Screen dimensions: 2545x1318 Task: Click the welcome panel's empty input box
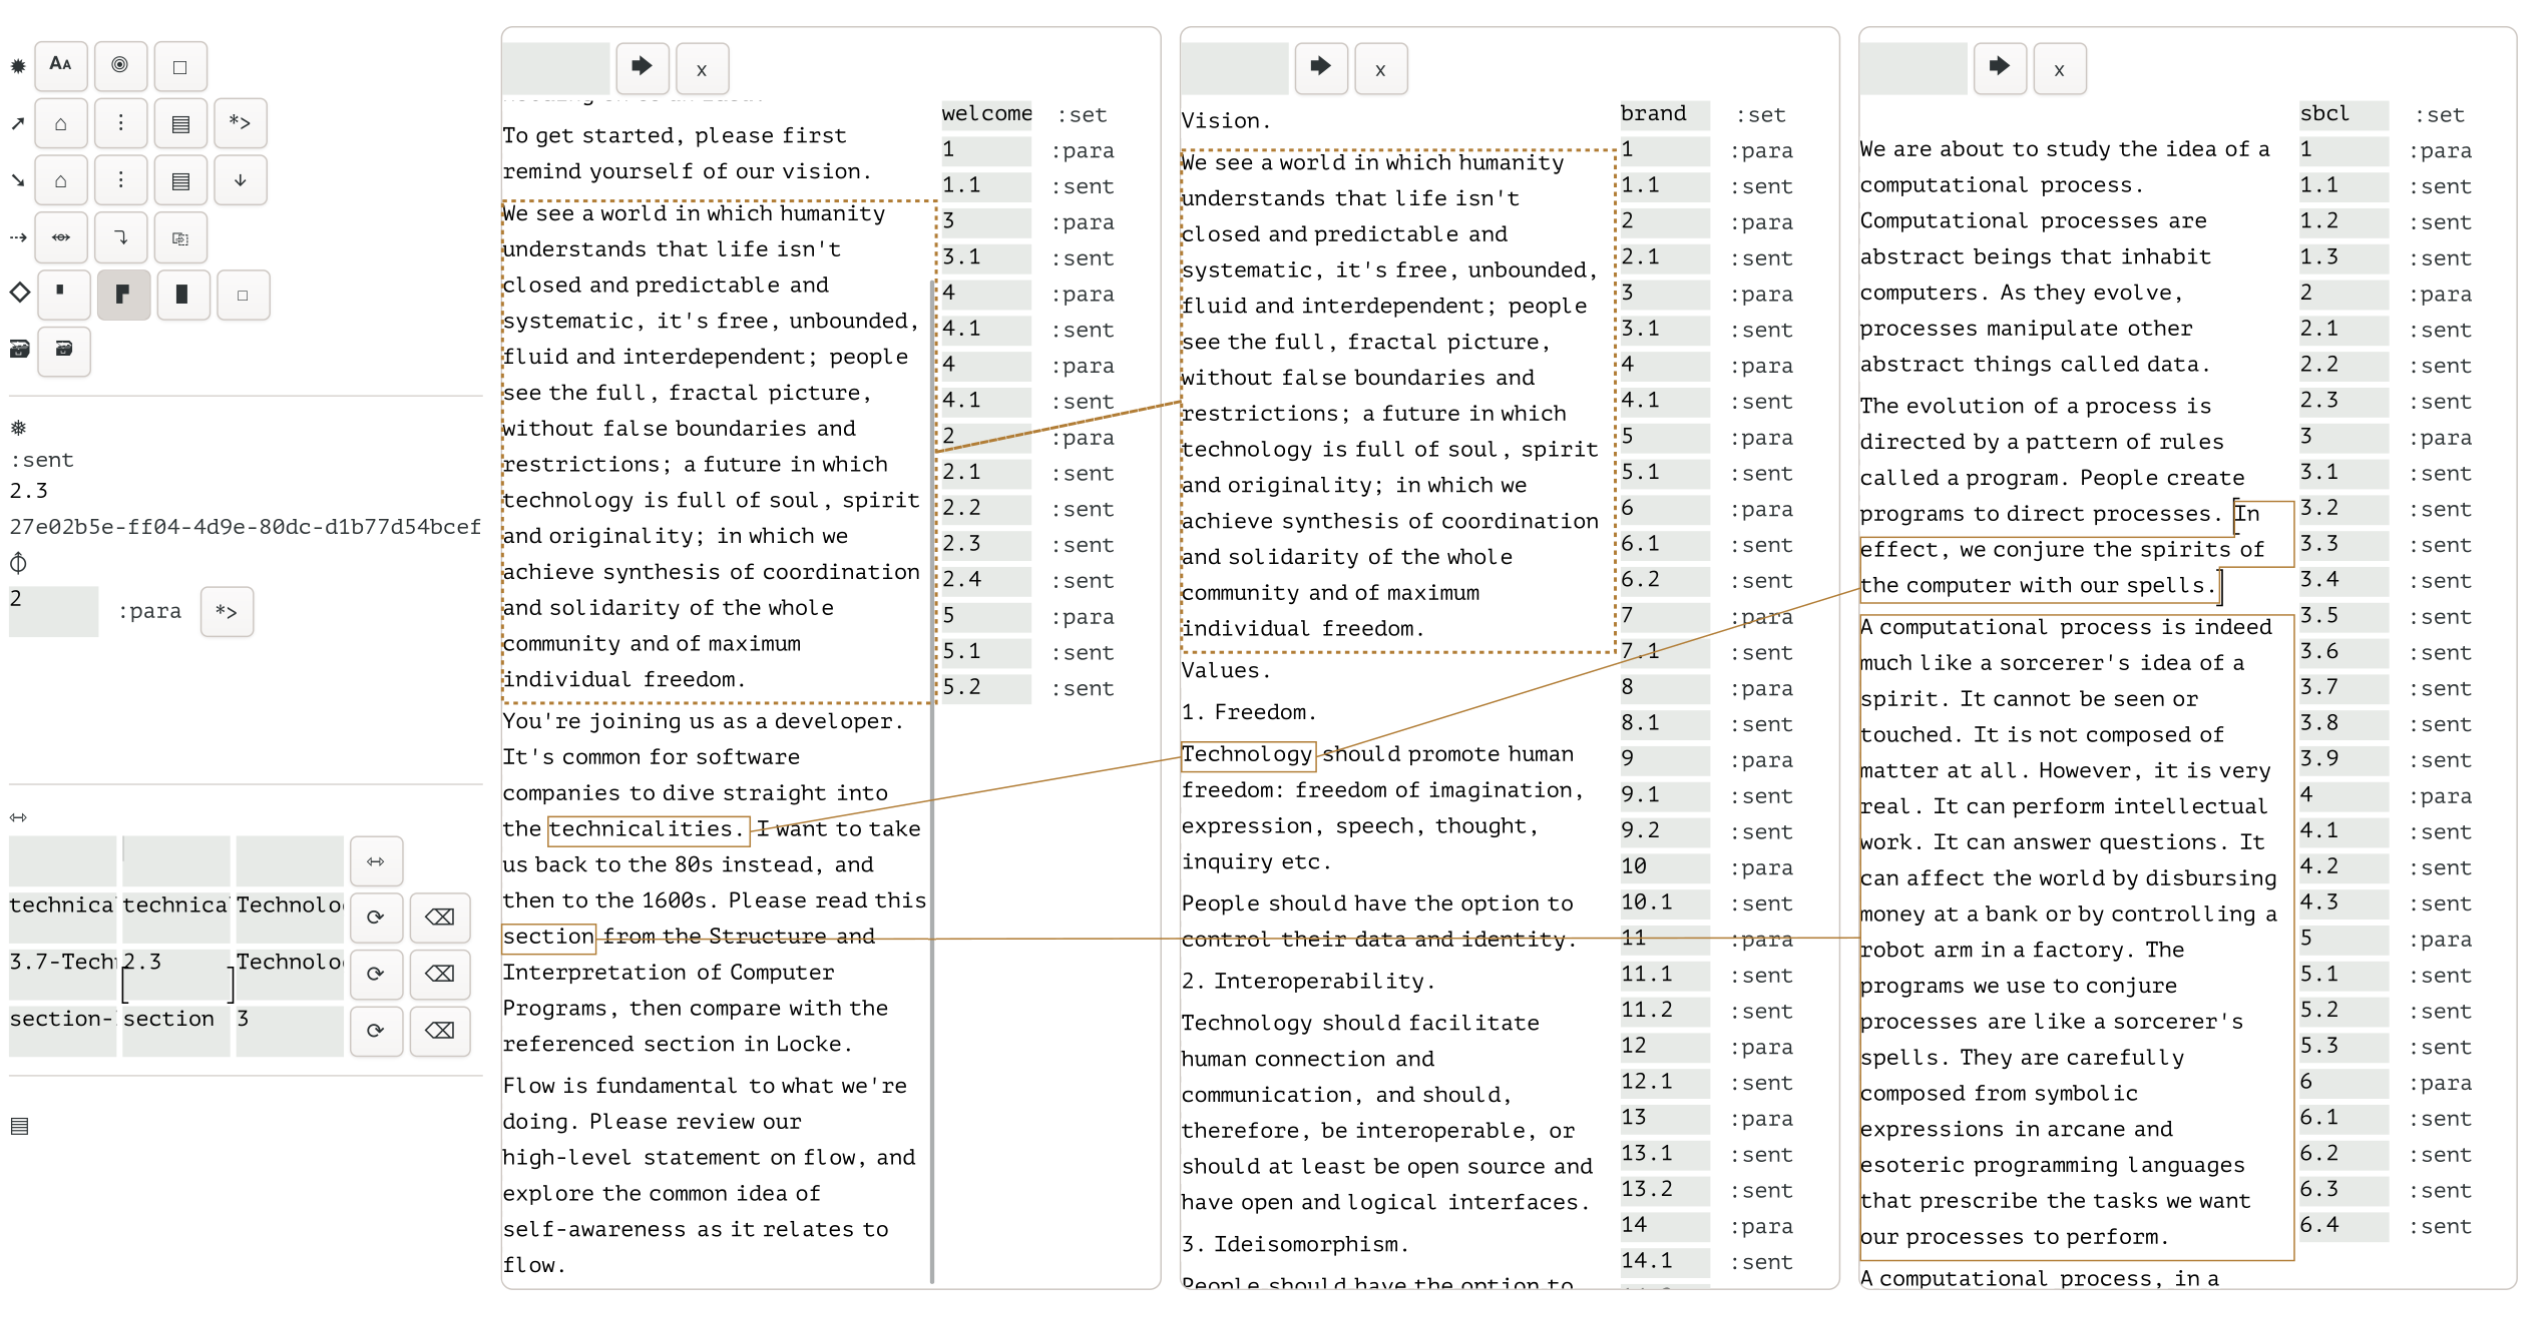pyautogui.click(x=556, y=68)
